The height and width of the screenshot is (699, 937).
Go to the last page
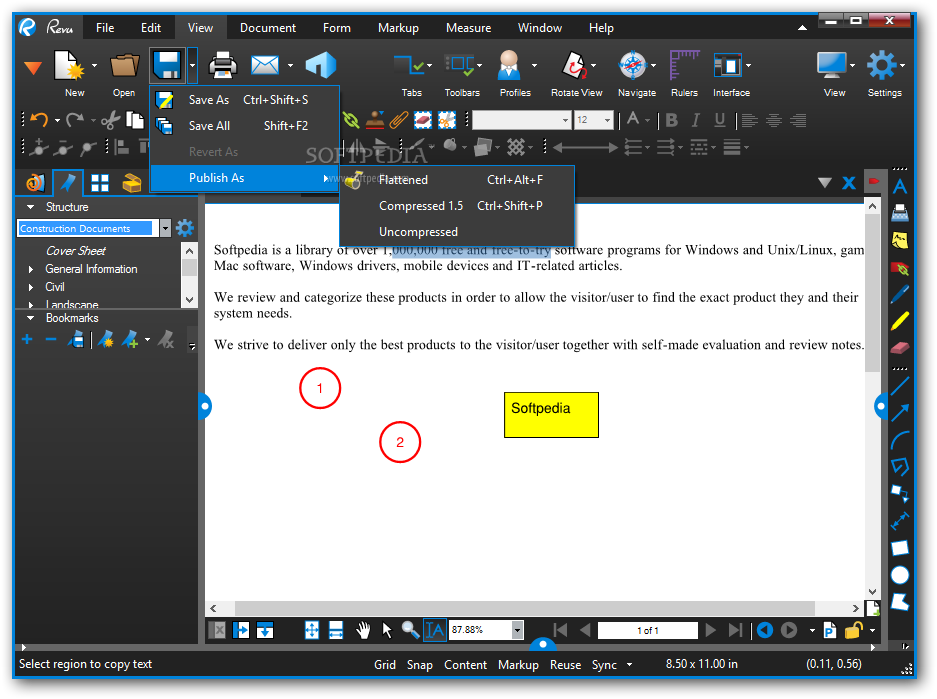coord(735,630)
